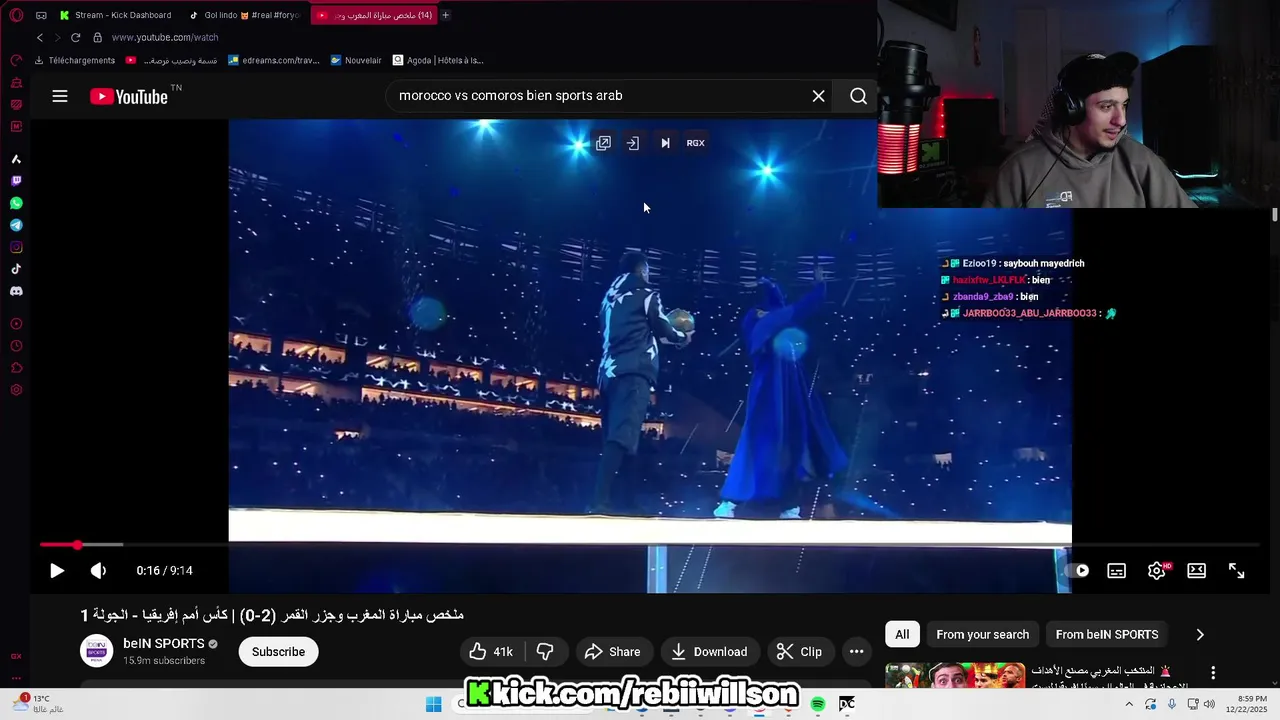1280x720 pixels.
Task: Toggle the autoplay switch in player
Action: click(1078, 570)
